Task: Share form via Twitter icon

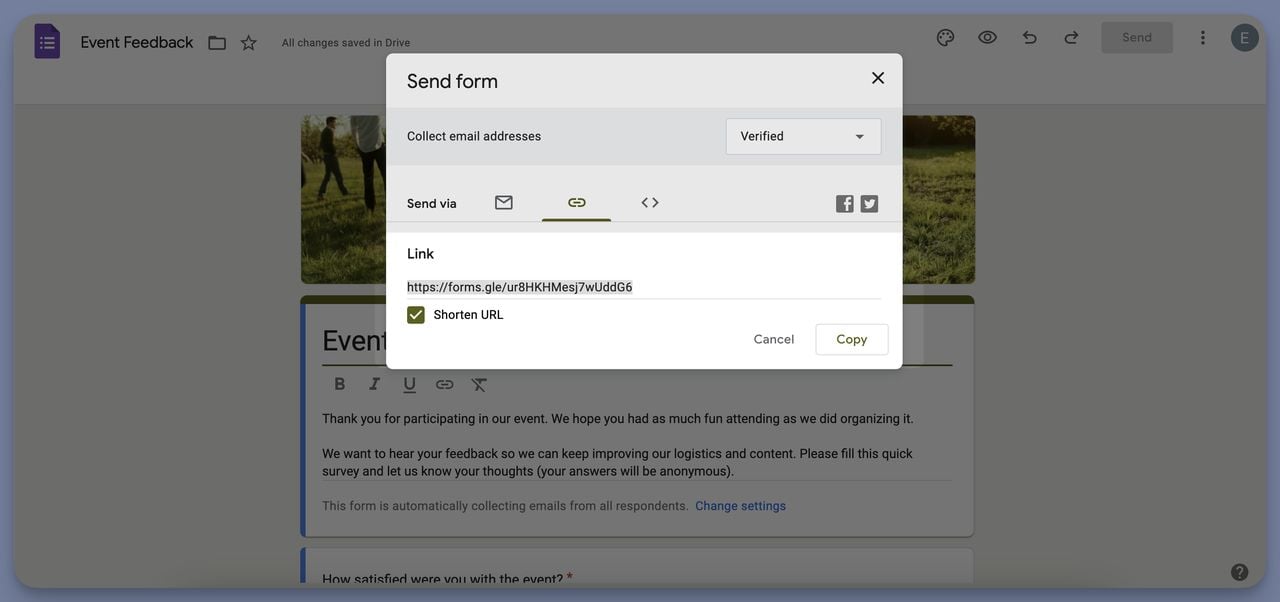Action: (x=869, y=204)
